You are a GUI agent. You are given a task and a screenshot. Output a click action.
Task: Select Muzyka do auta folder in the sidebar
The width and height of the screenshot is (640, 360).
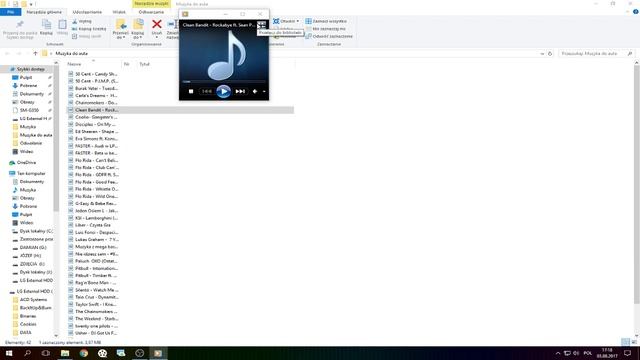coord(36,135)
